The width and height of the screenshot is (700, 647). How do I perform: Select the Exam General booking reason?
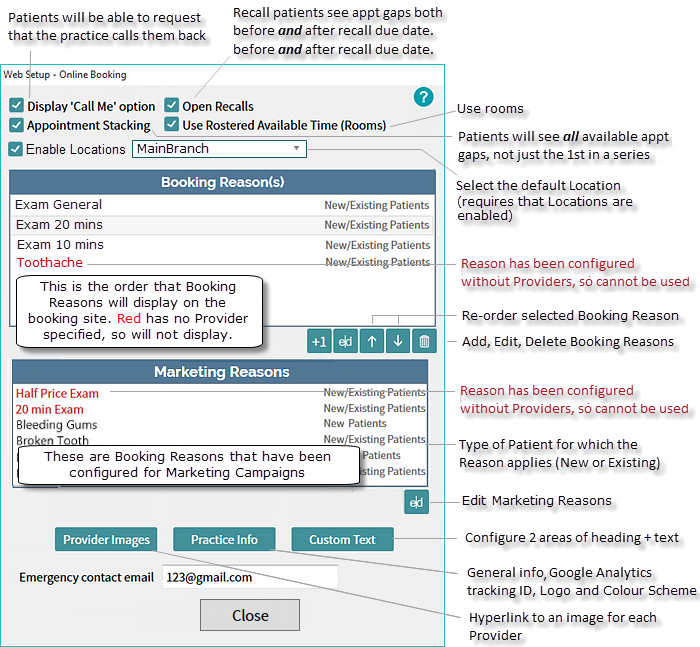pos(222,205)
